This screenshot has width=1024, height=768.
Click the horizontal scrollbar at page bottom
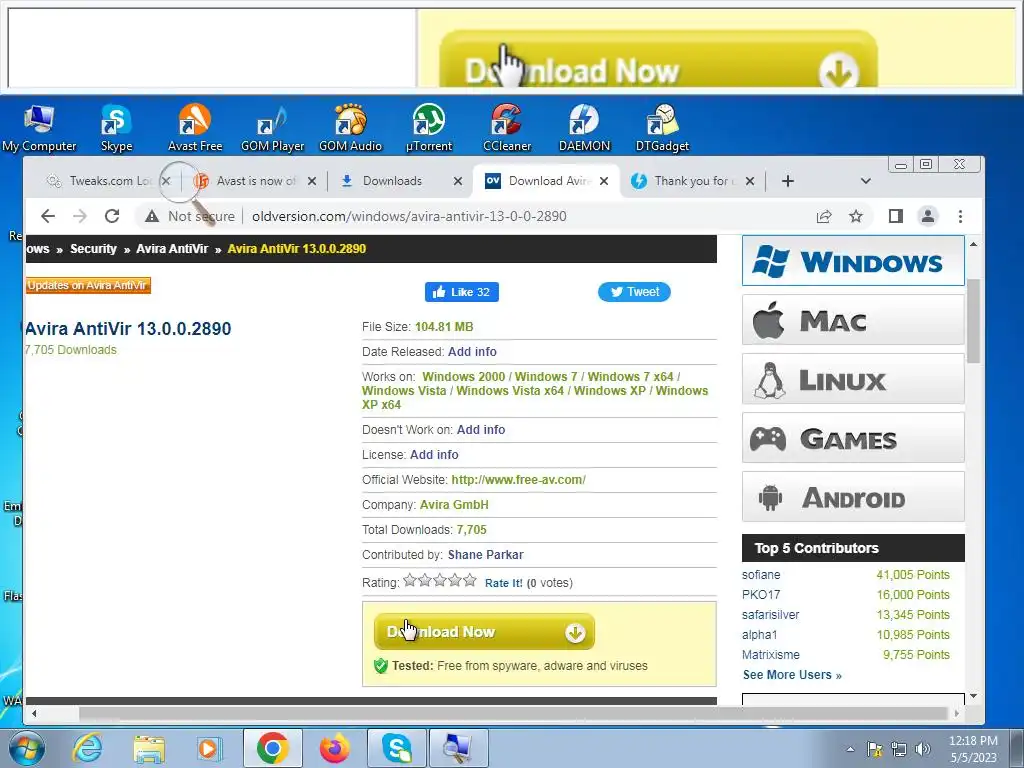pyautogui.click(x=513, y=713)
